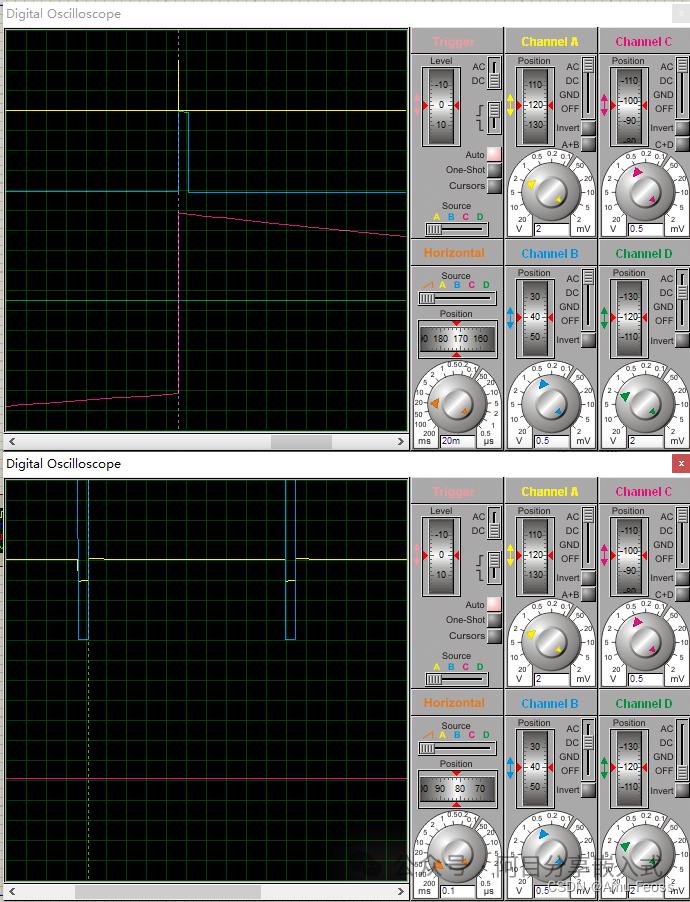690x902 pixels.
Task: Click lower scope scrollbar left arrow
Action: coord(12,891)
